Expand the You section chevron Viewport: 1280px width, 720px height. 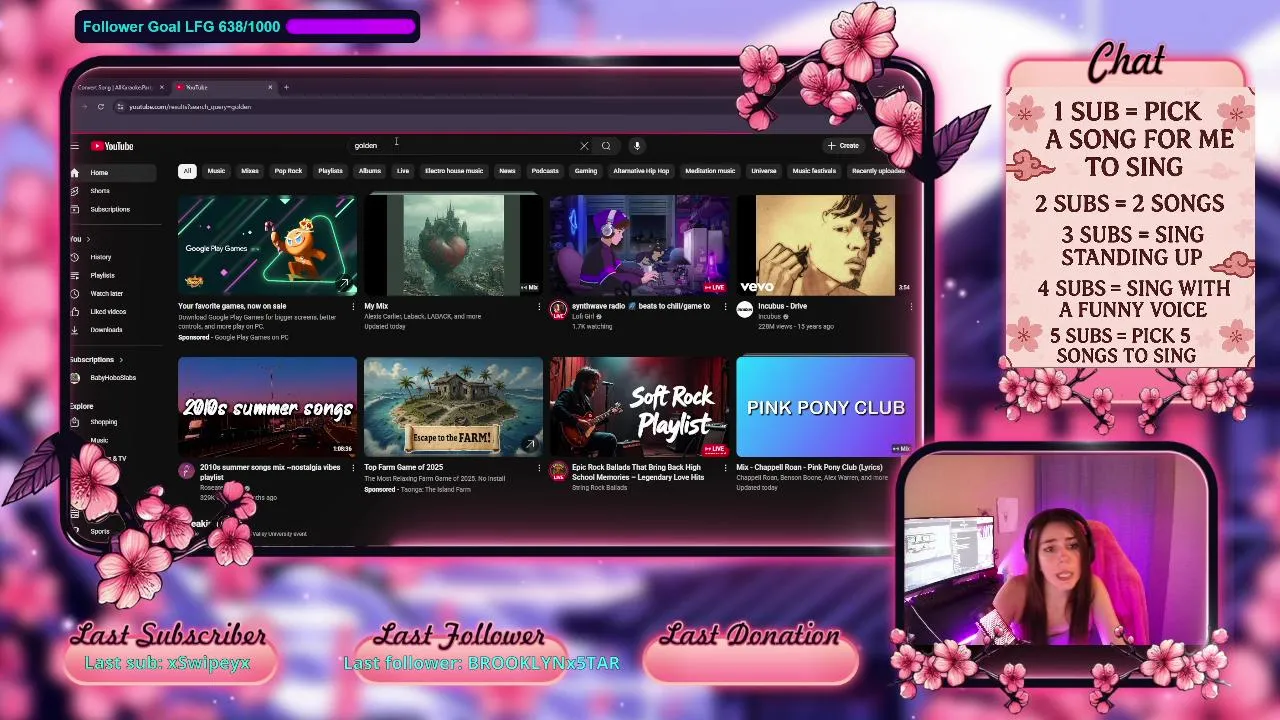(x=88, y=239)
